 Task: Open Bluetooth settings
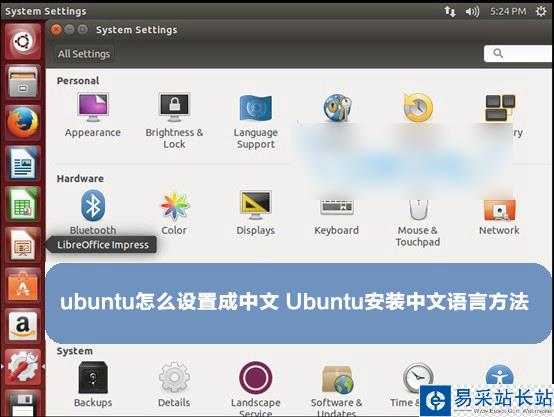tap(93, 212)
